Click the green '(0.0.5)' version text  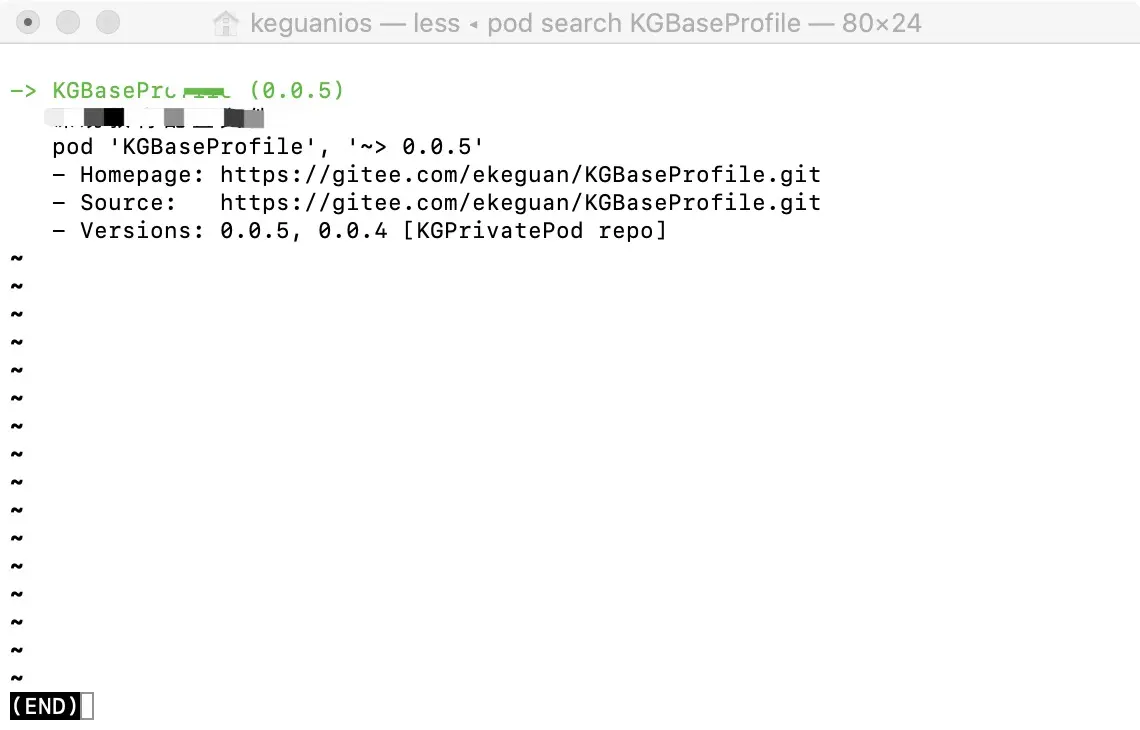click(296, 91)
